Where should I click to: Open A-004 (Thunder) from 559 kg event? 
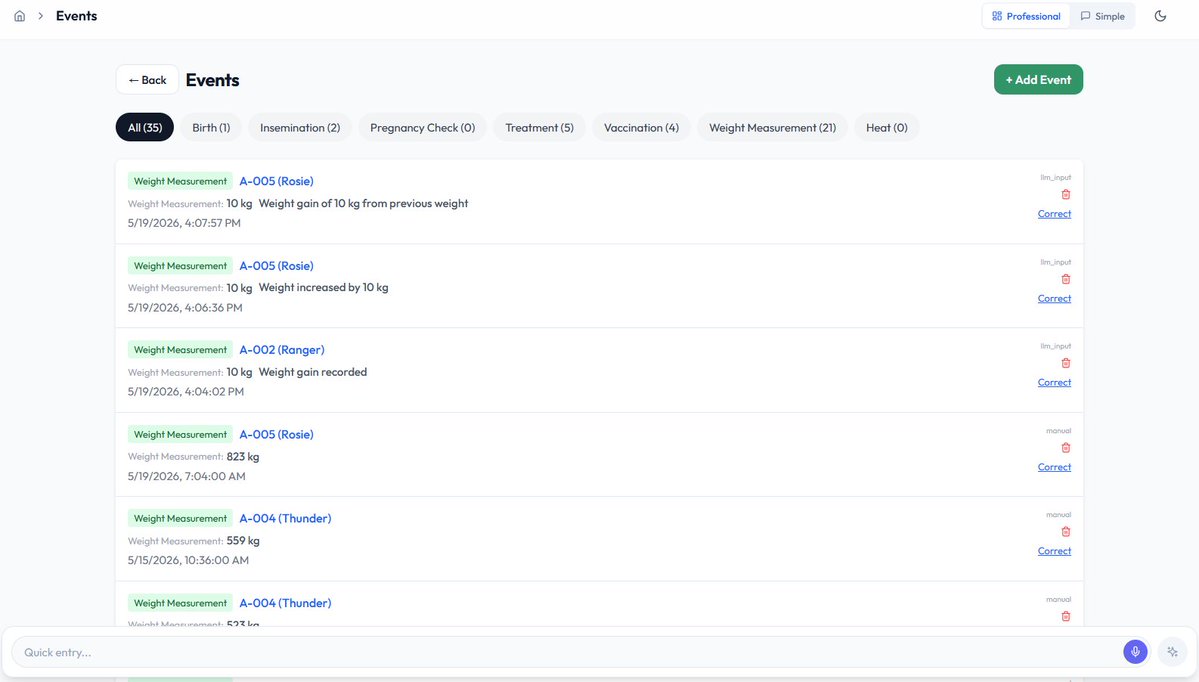click(x=285, y=518)
